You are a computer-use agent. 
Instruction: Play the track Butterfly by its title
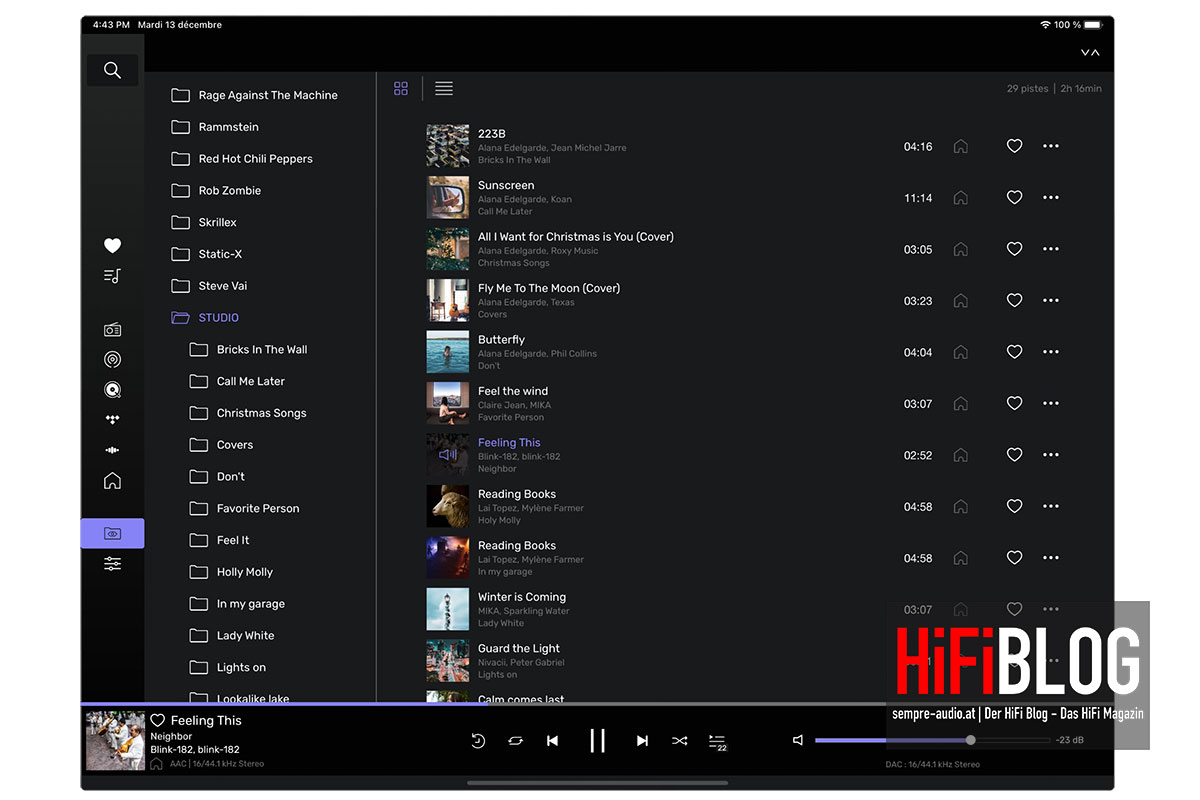pos(501,340)
